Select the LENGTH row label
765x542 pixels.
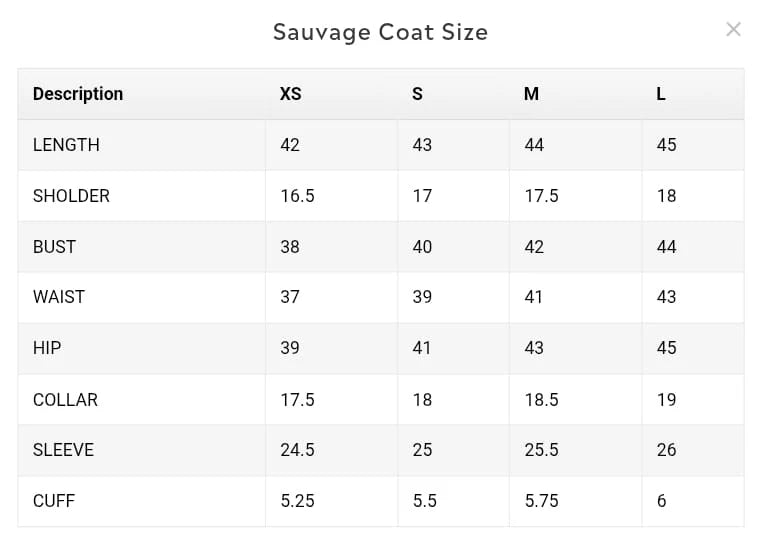click(66, 145)
